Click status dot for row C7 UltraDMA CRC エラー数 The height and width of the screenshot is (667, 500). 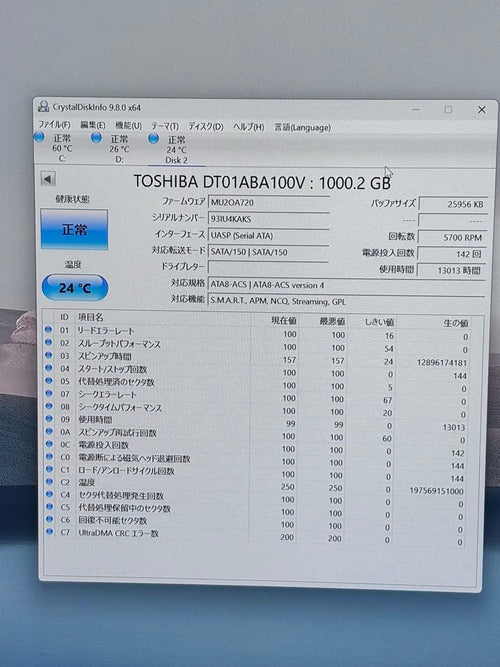49,531
